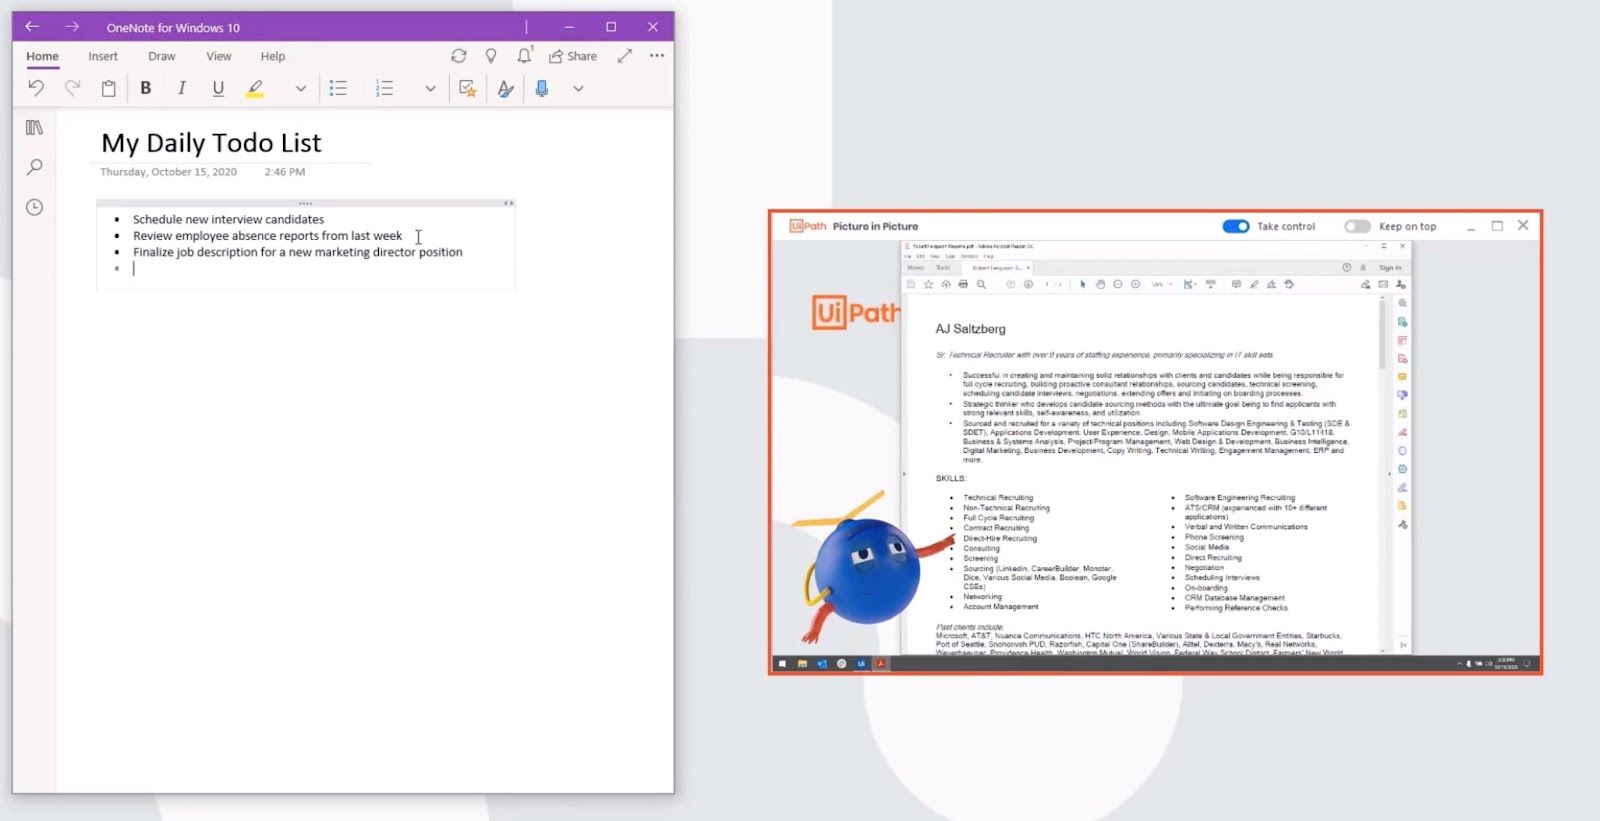The image size is (1600, 821).
Task: Show recent notes in sidebar
Action: point(34,207)
